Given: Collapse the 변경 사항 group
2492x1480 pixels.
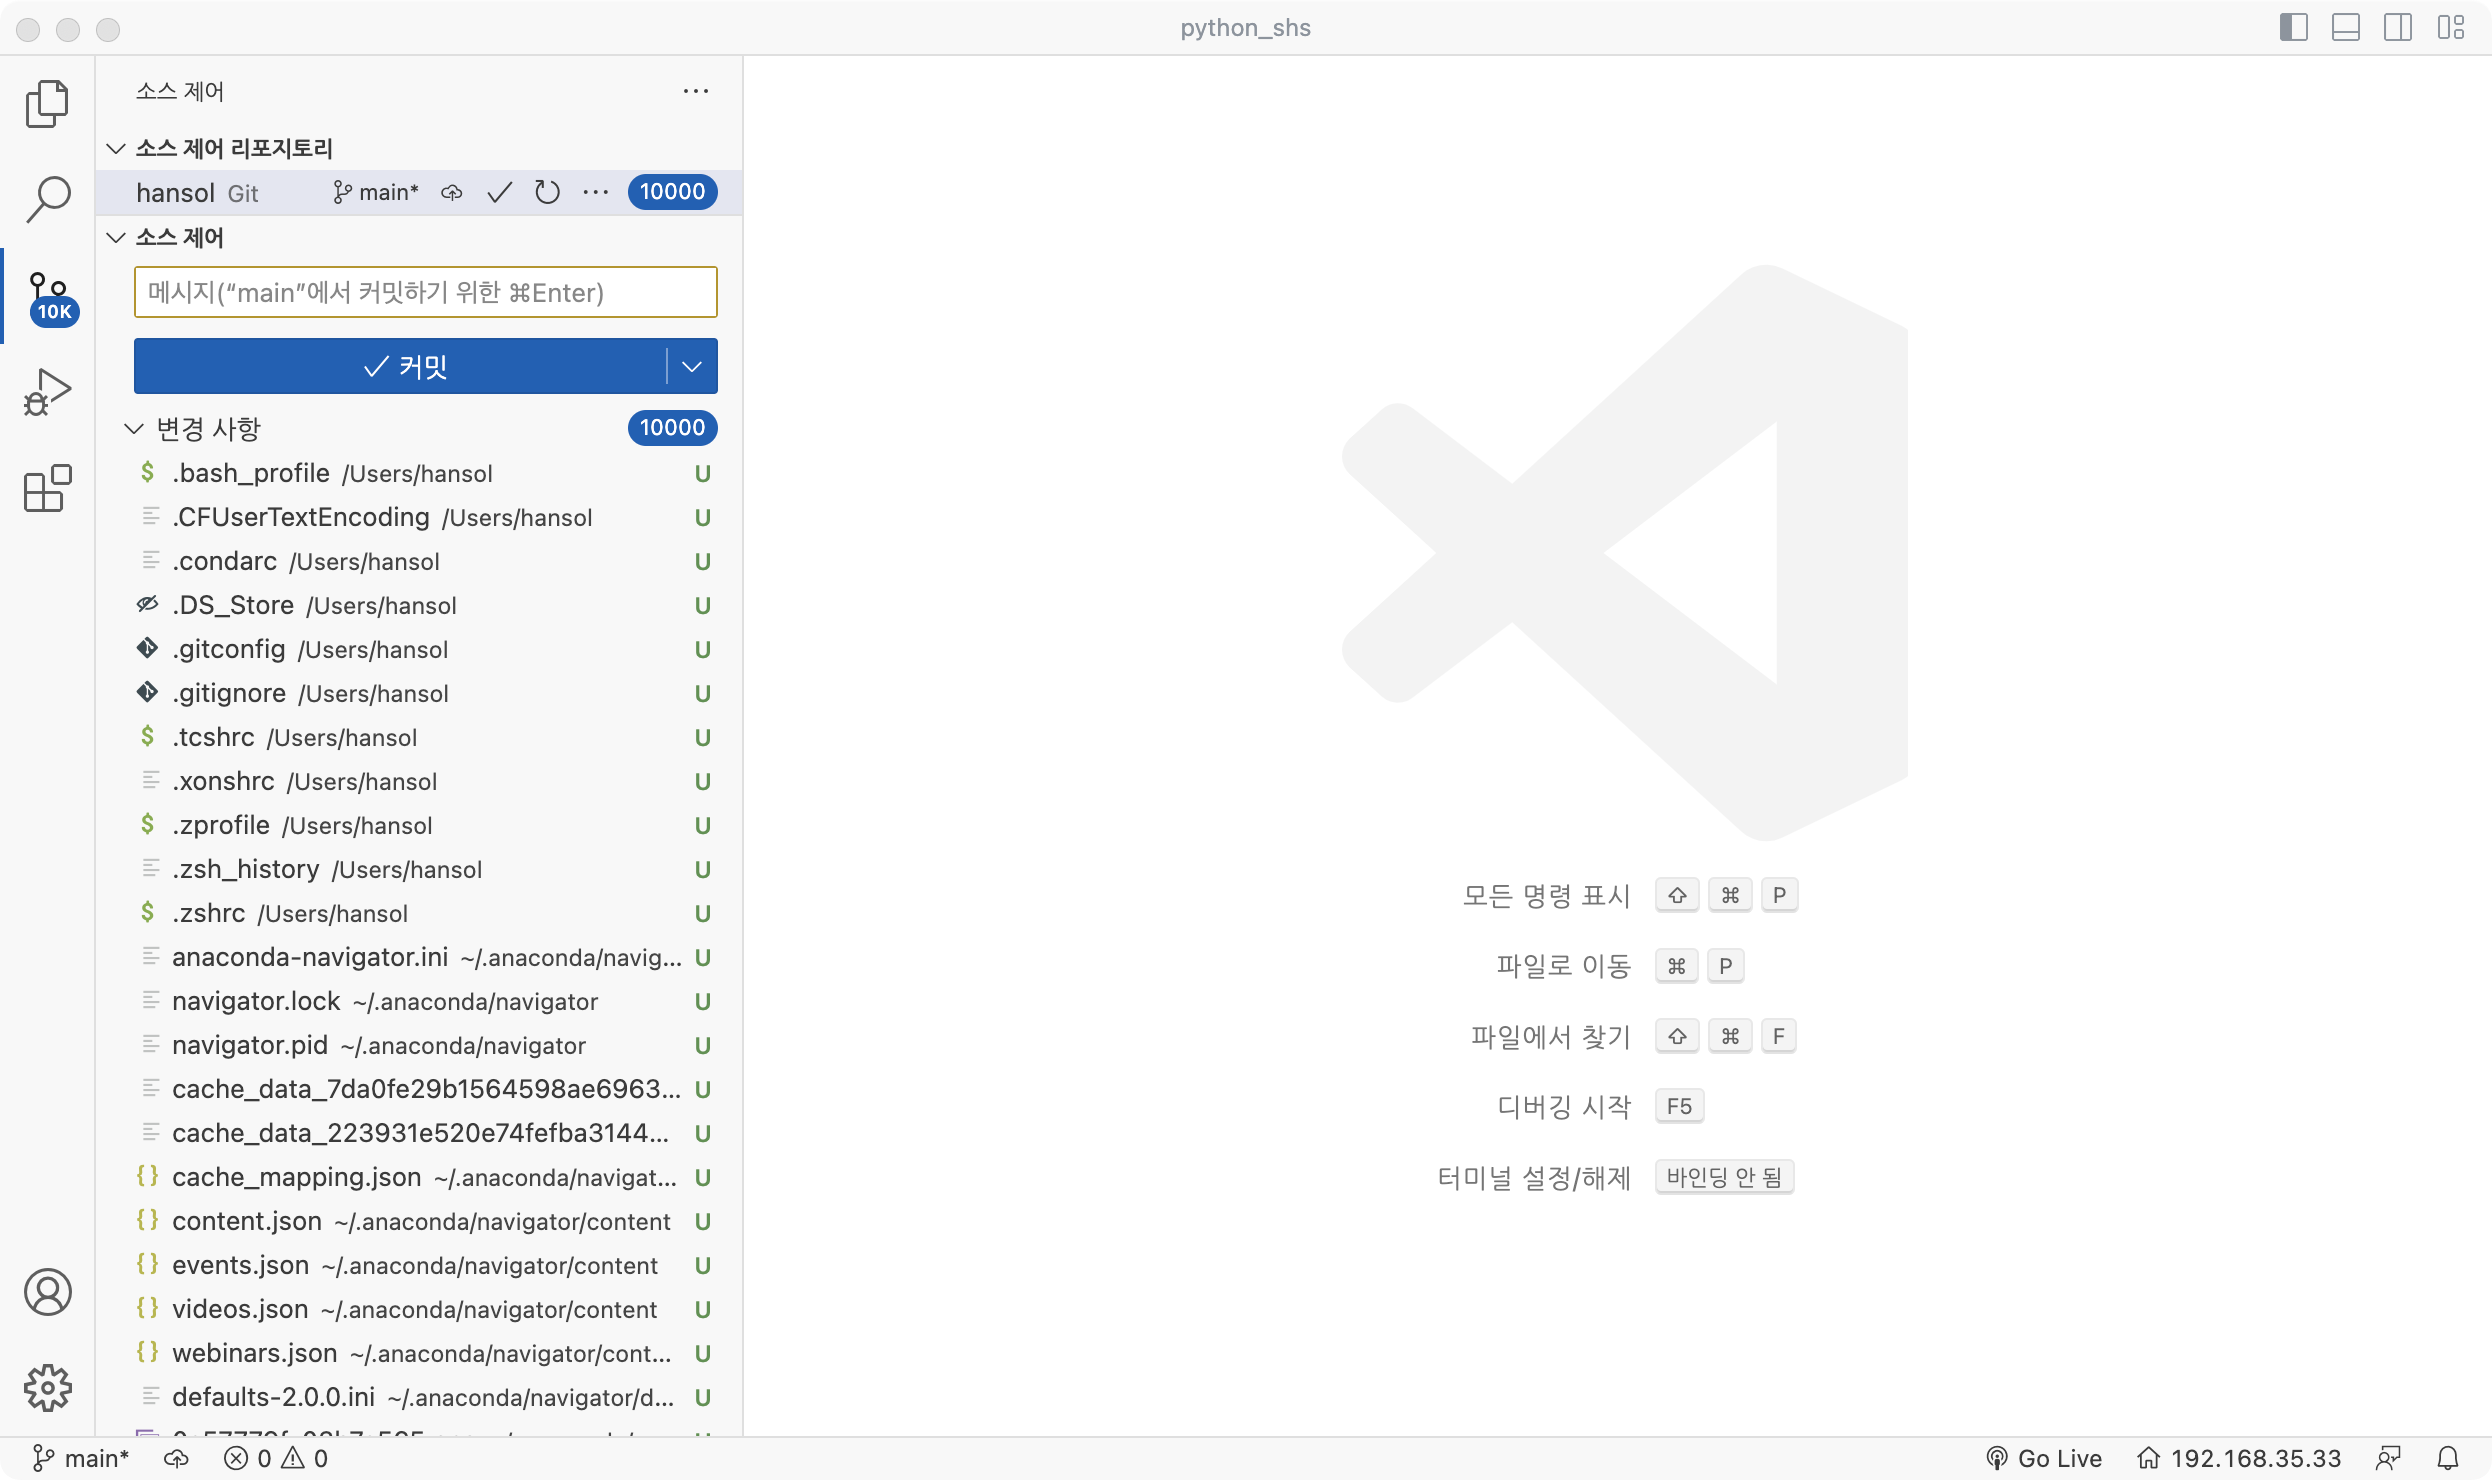Looking at the screenshot, I should click(134, 428).
